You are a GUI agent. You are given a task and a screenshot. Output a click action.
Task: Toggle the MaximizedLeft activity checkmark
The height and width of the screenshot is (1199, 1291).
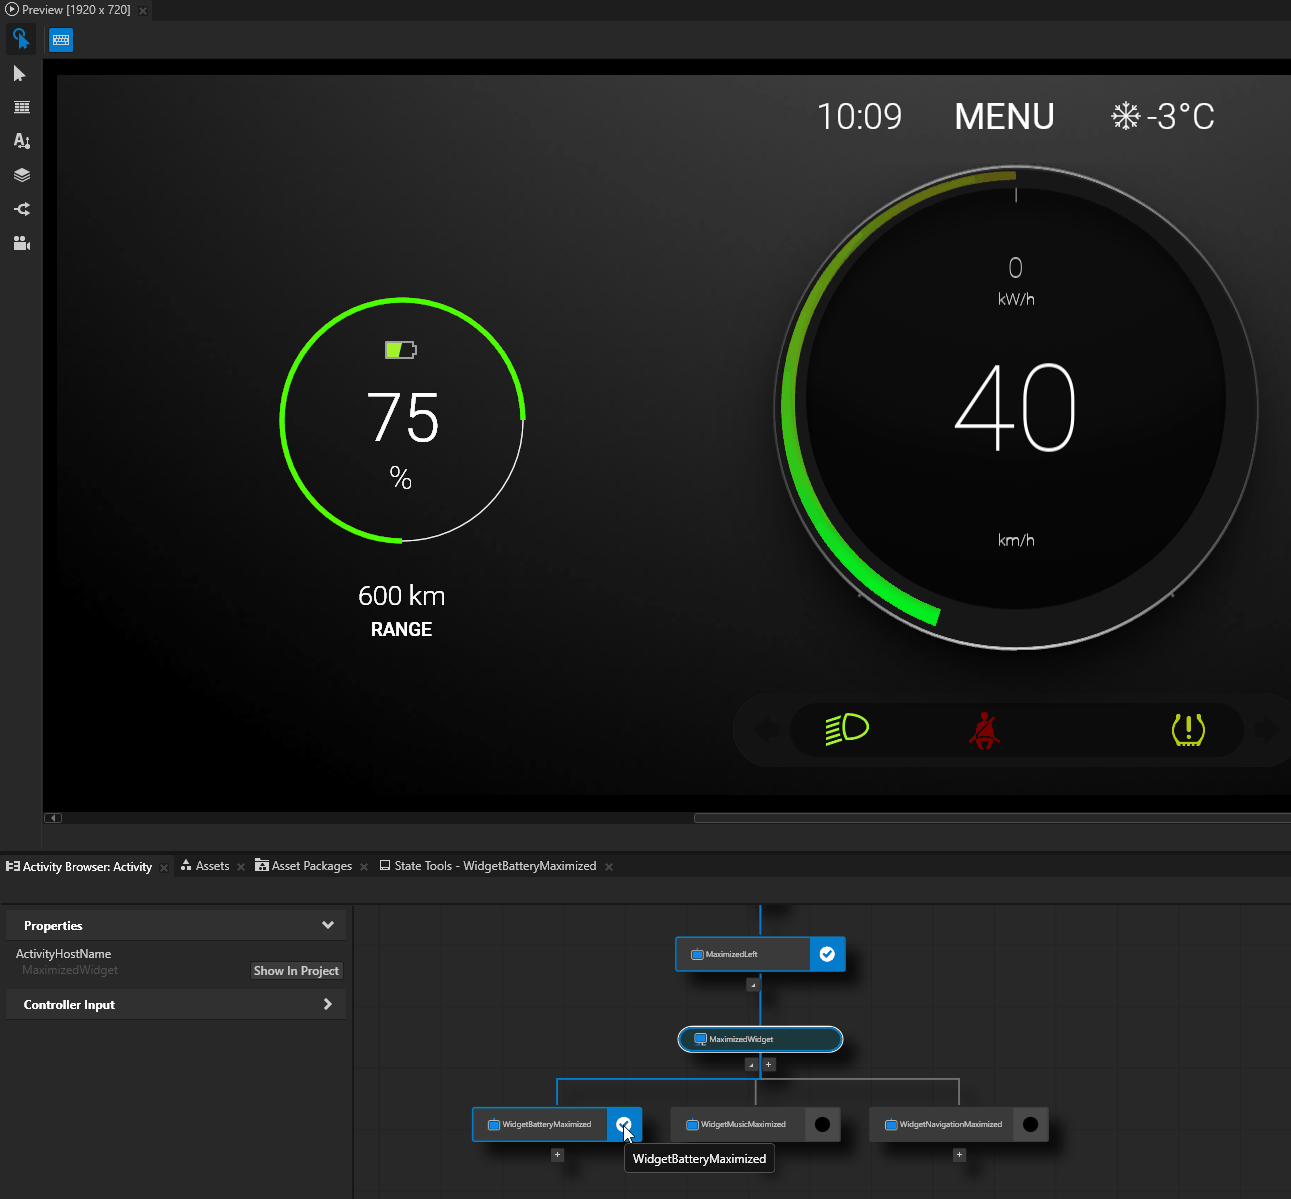pos(827,954)
